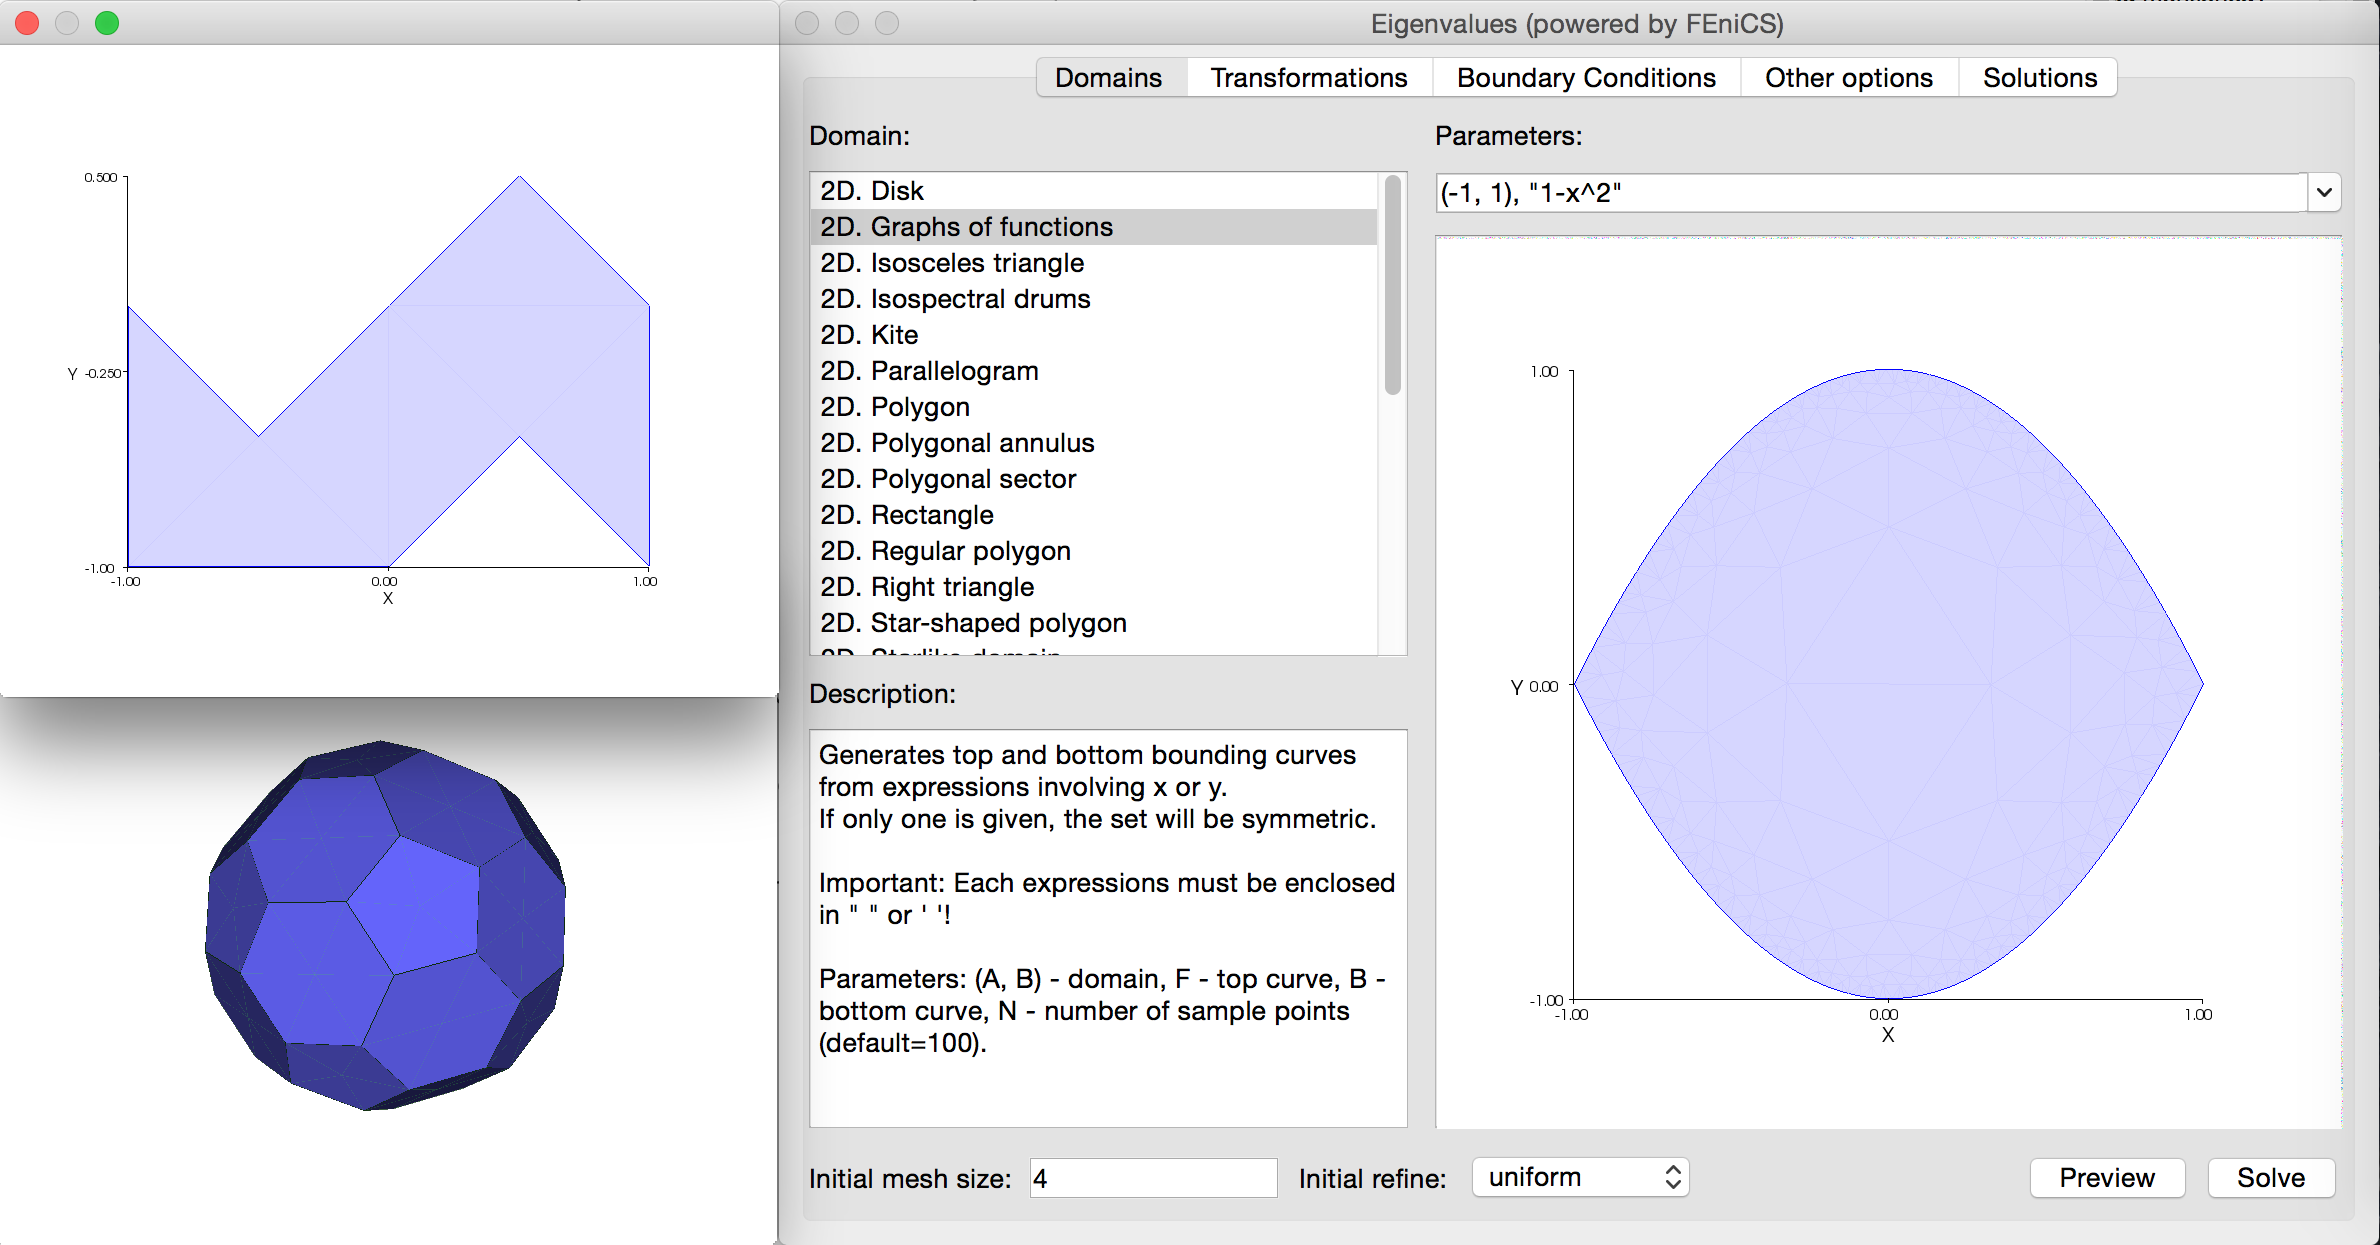Switch to the Other options tab
This screenshot has width=2380, height=1245.
[x=1848, y=78]
